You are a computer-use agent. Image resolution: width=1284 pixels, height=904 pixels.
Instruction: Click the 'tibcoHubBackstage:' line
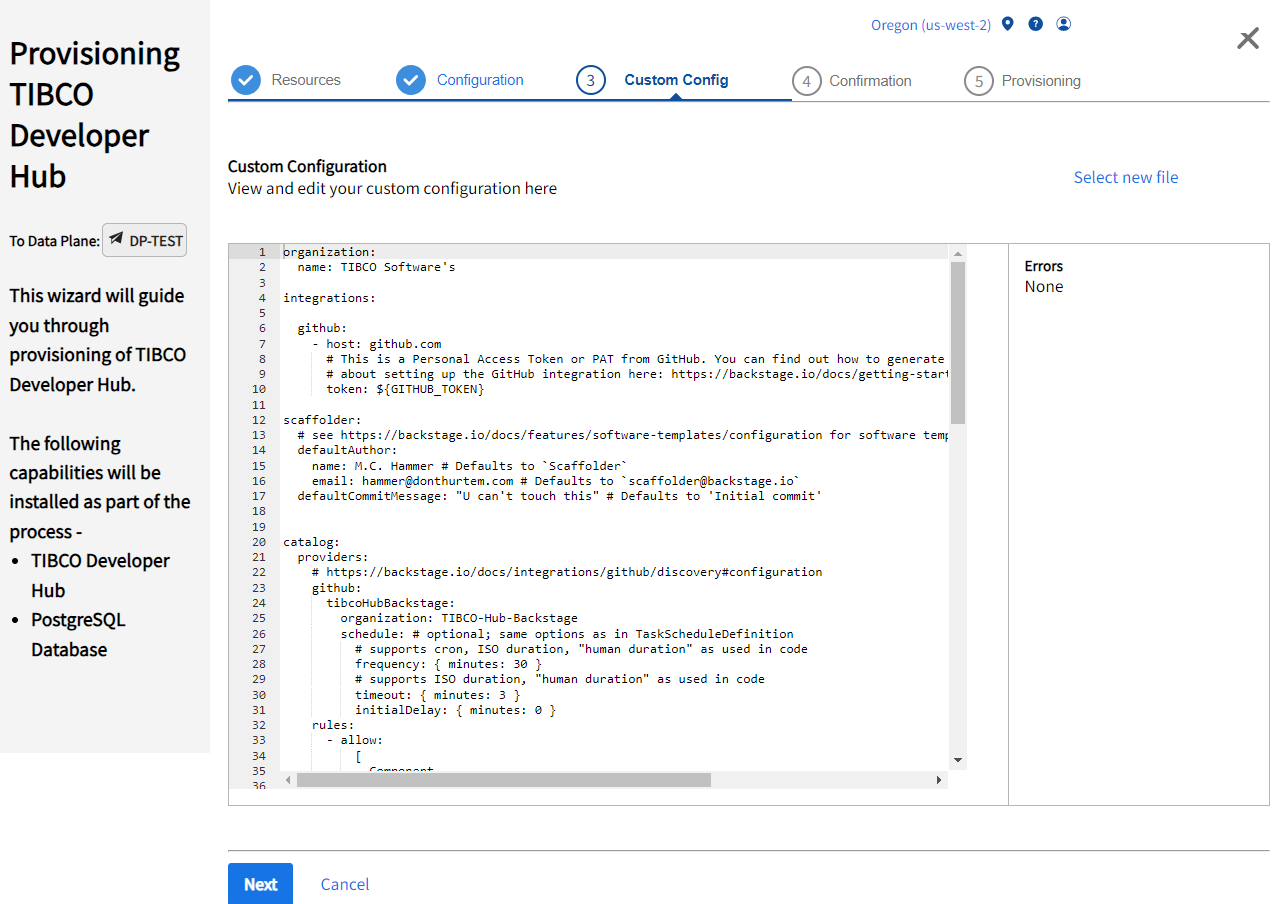[390, 603]
